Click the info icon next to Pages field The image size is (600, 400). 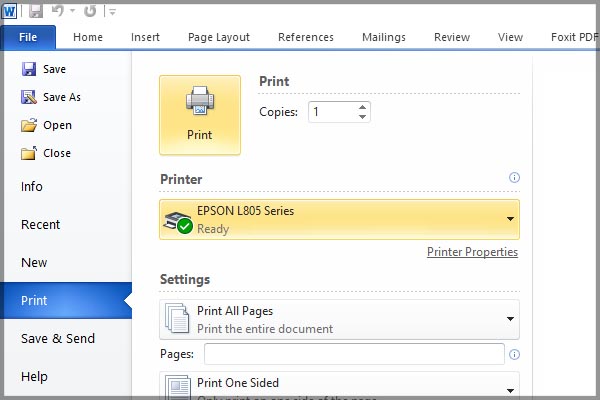click(x=514, y=355)
